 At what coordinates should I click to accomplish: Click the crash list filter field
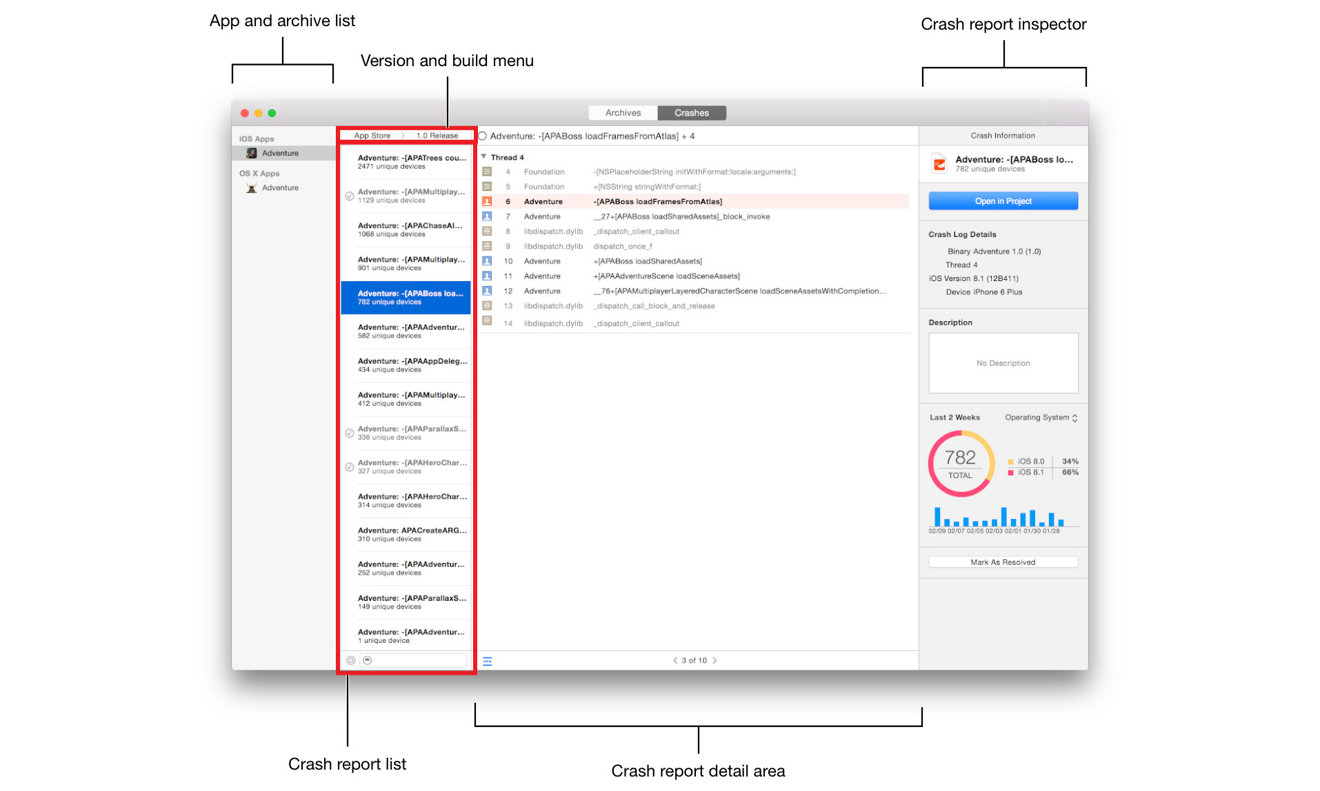[x=414, y=660]
